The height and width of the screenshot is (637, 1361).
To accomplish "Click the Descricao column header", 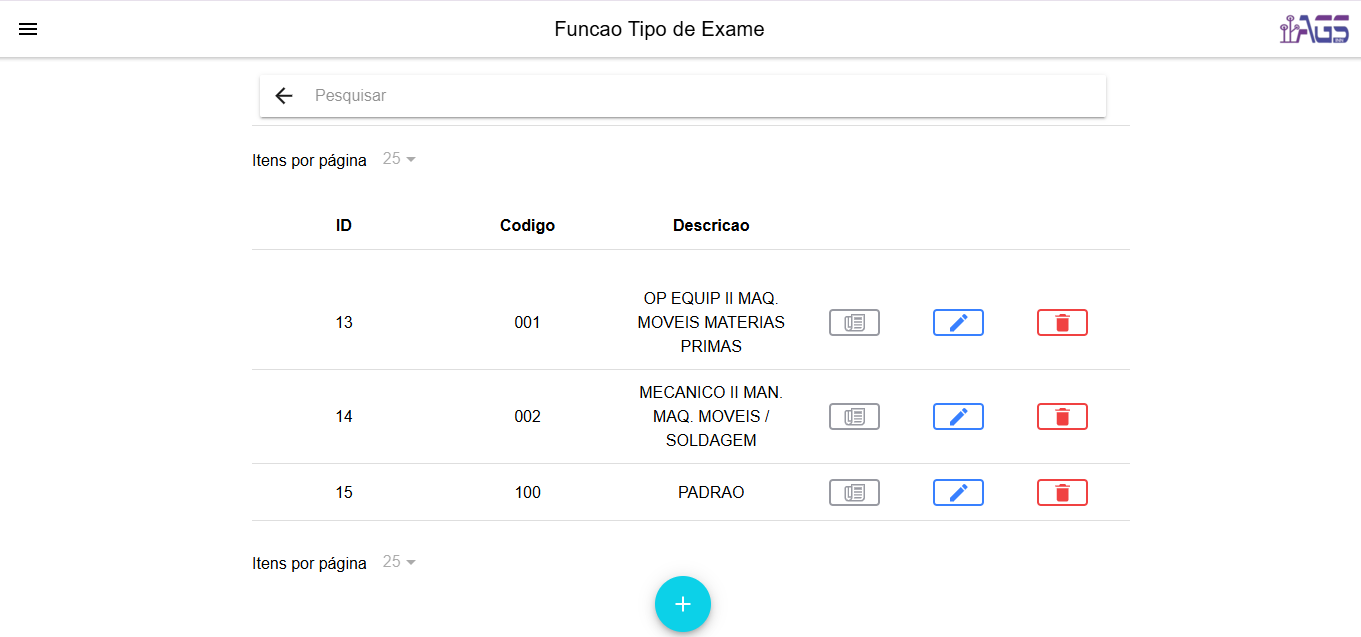I will point(711,226).
